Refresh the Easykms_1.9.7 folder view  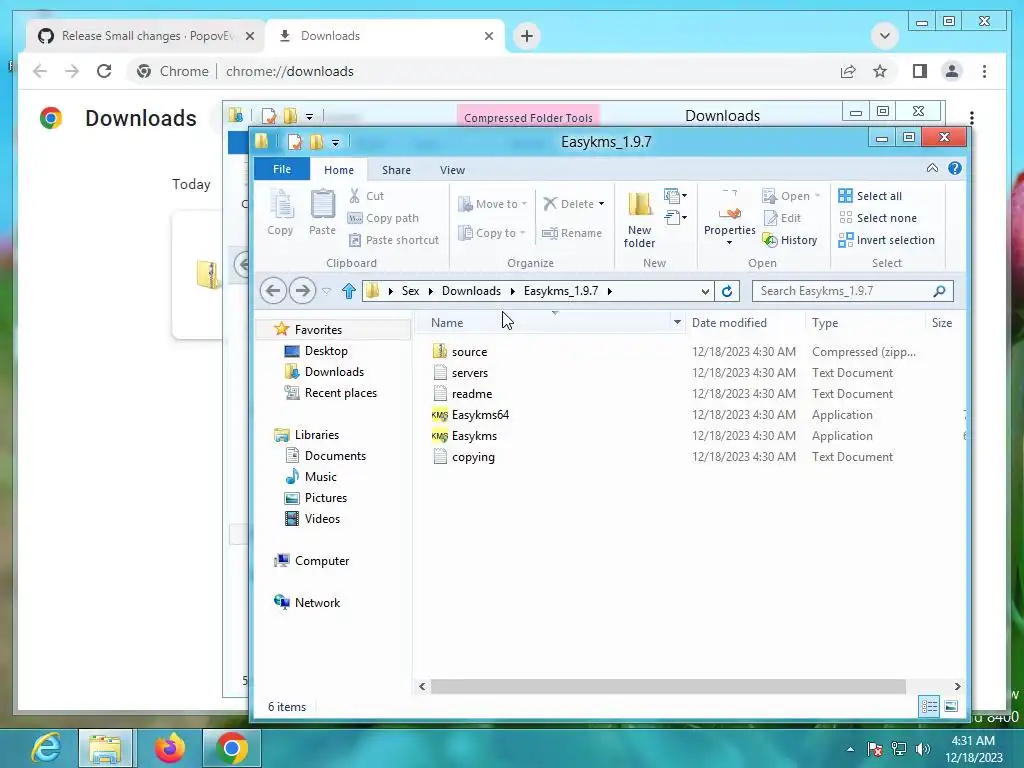click(x=727, y=291)
